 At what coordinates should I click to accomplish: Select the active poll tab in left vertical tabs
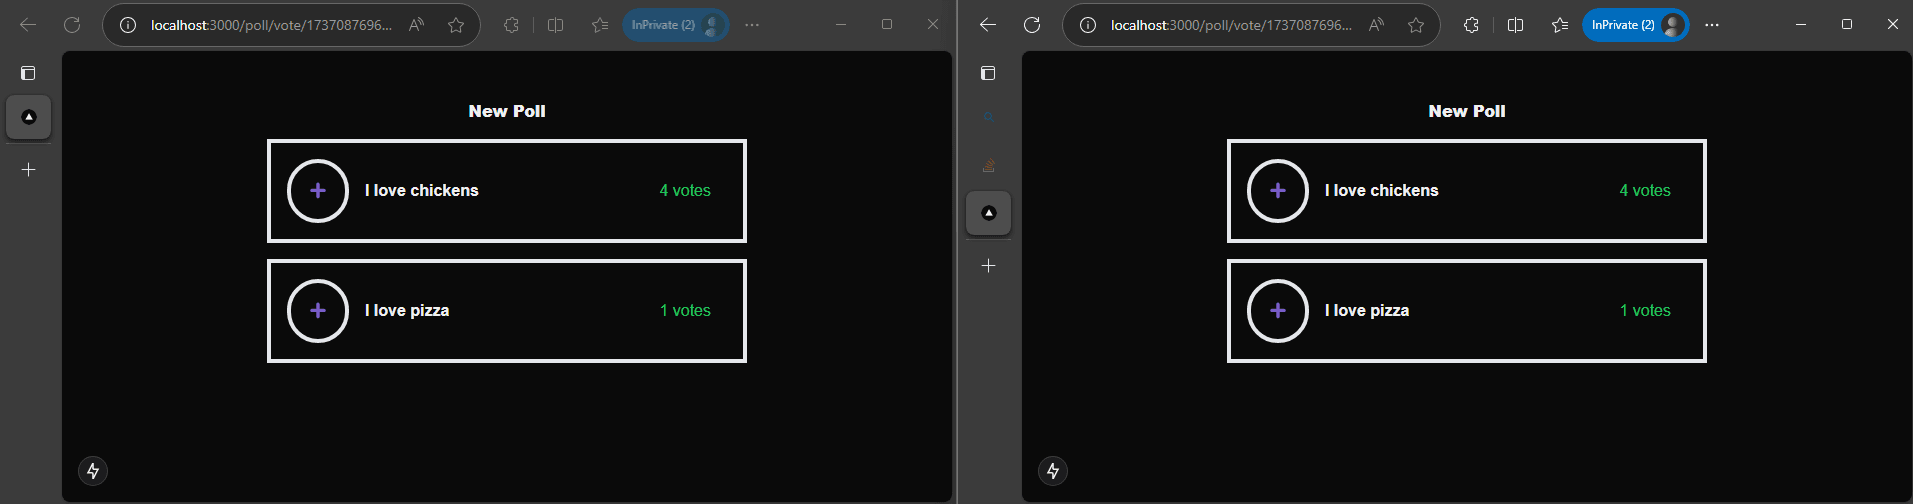(x=29, y=117)
